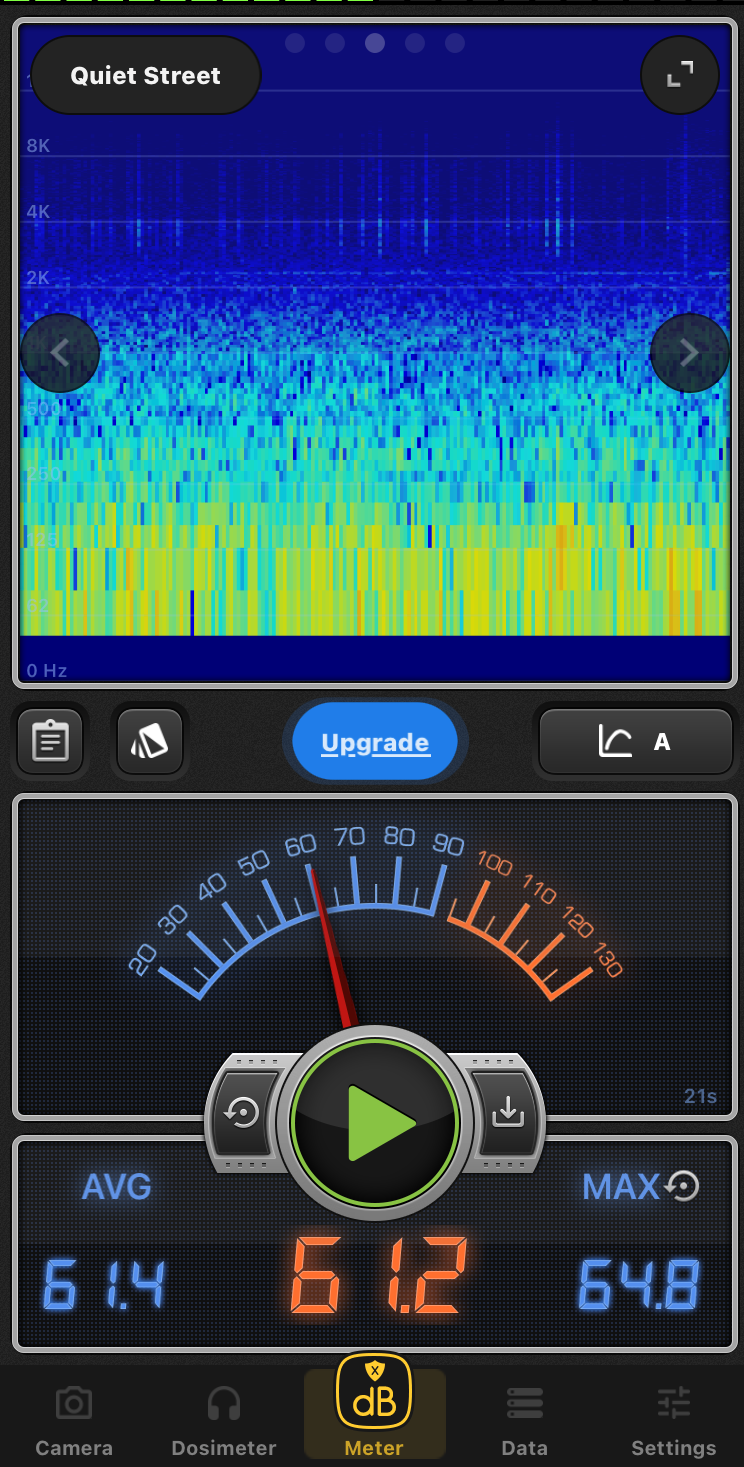The image size is (744, 1467).
Task: Select the first page indicator dot
Action: (x=295, y=43)
